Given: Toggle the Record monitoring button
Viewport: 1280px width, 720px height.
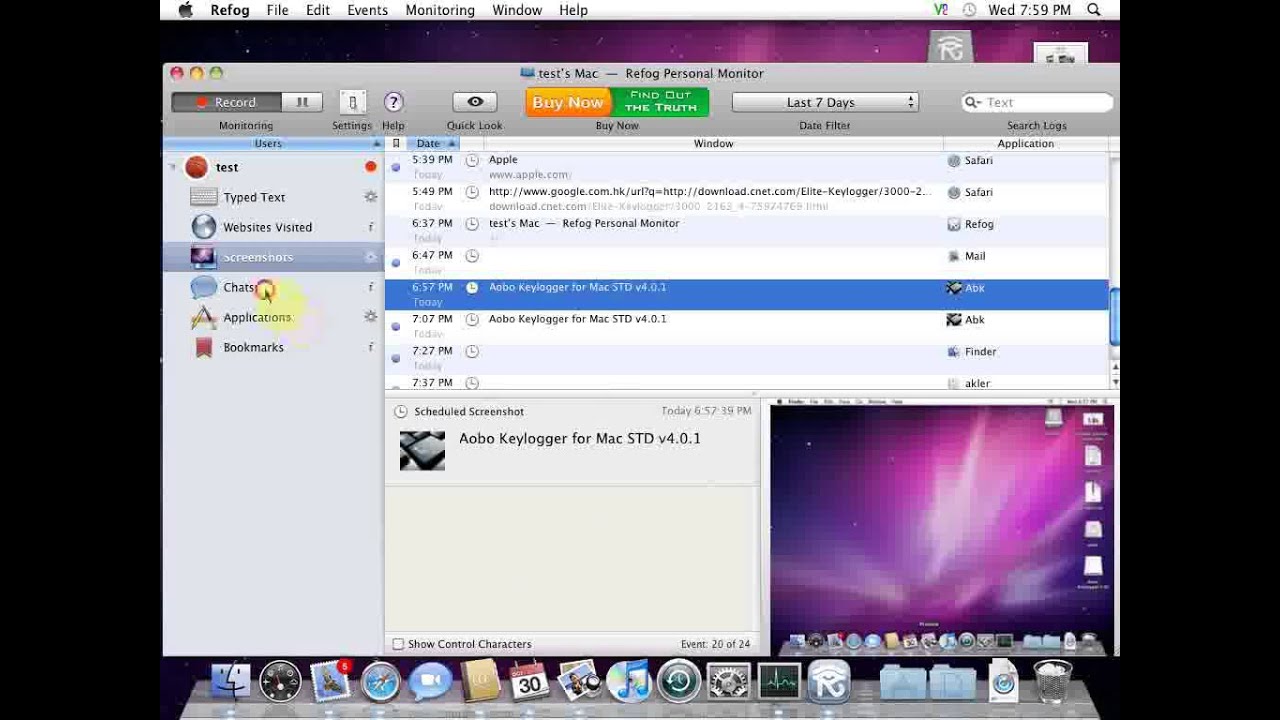Looking at the screenshot, I should click(x=226, y=102).
